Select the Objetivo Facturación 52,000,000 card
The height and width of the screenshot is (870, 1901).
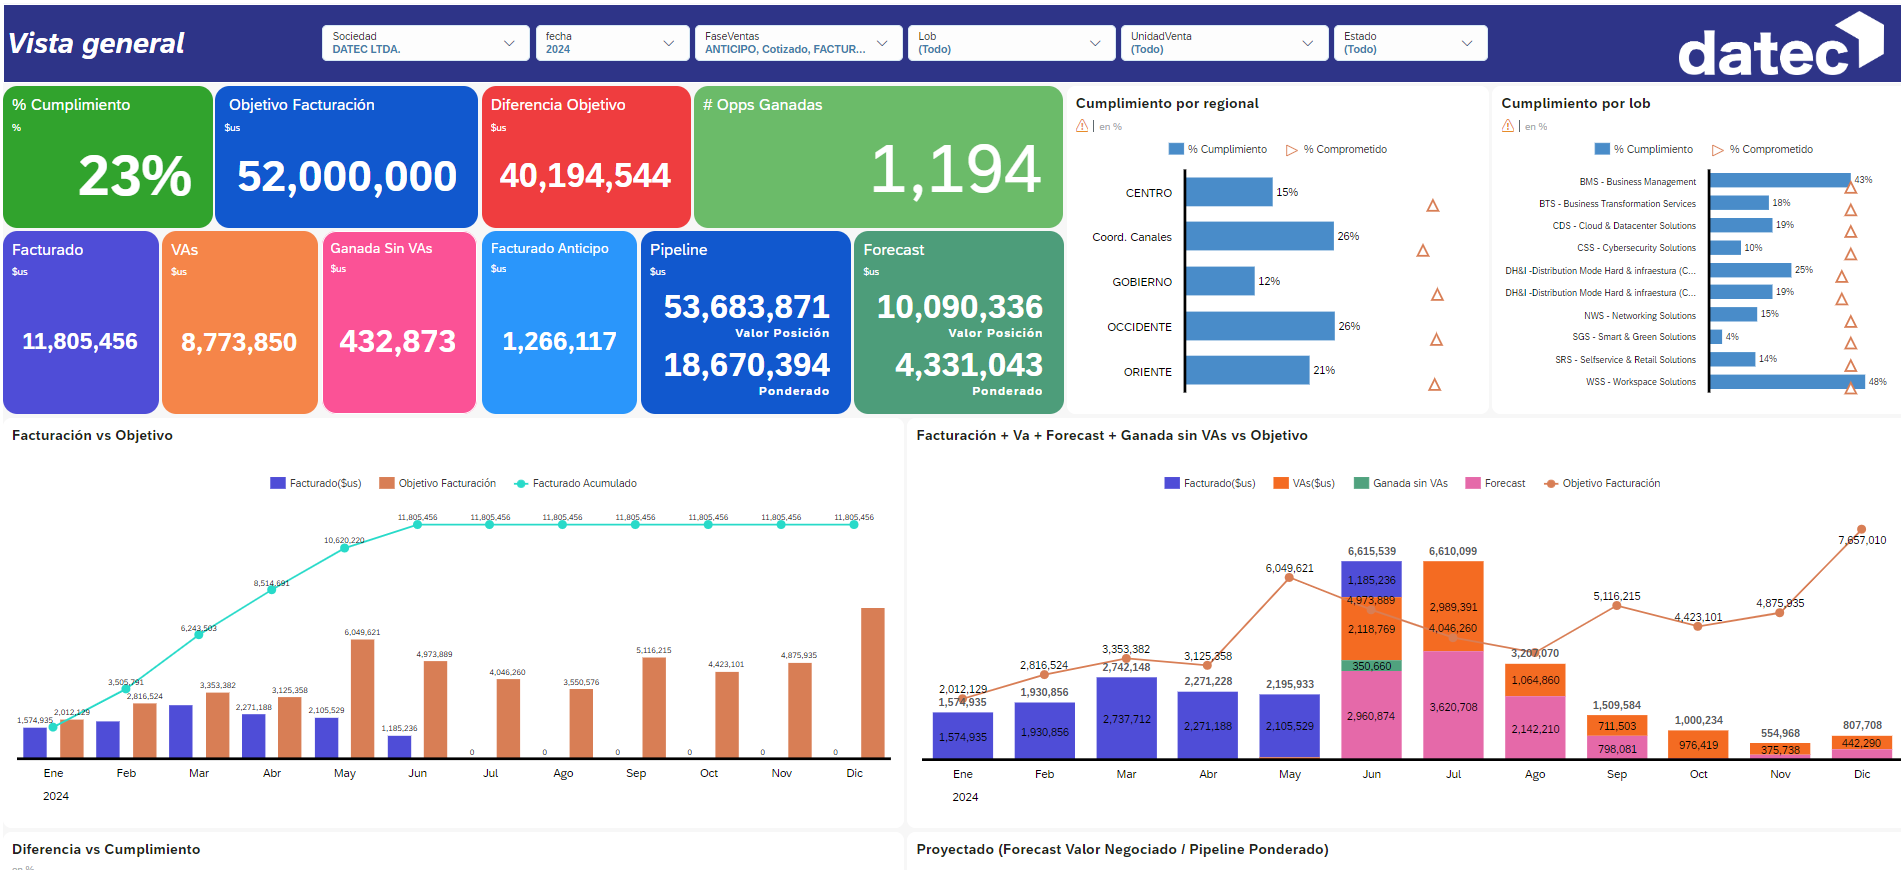click(346, 157)
